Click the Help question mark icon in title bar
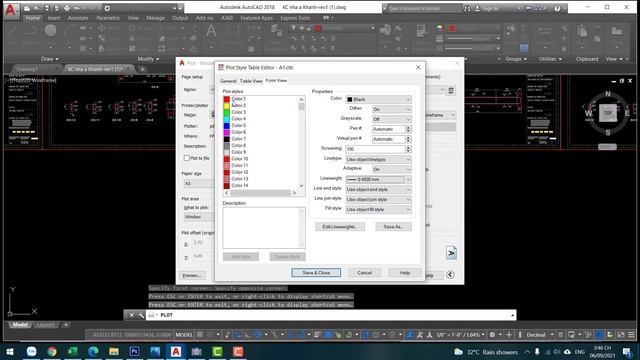Screen dimensions: 640x360 click(557, 8)
